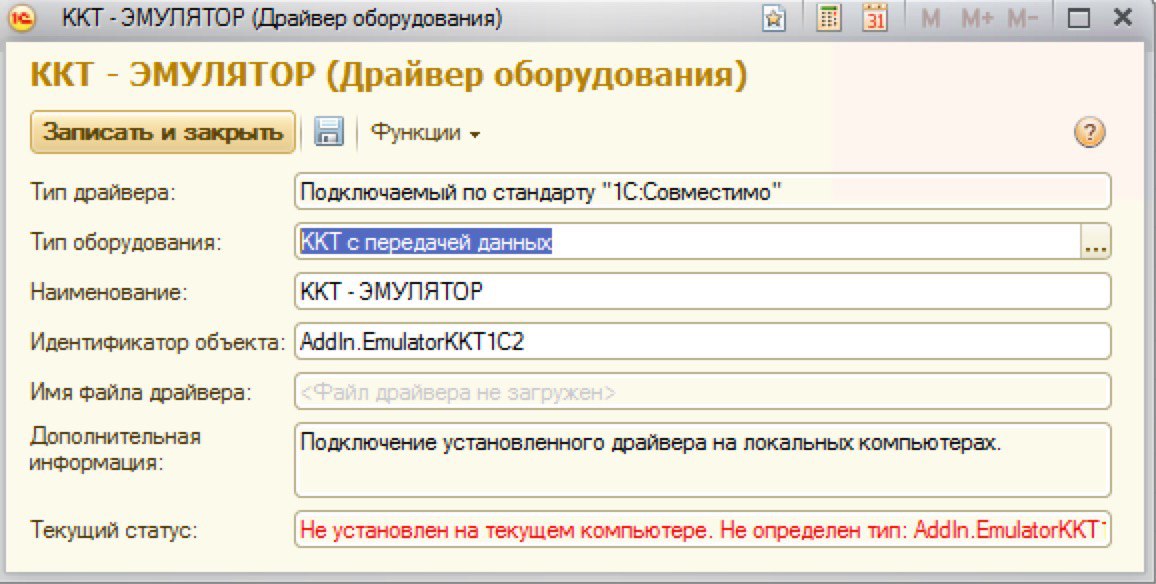Click the 1C application logo icon
Screen dimensions: 1156x584
tap(22, 18)
